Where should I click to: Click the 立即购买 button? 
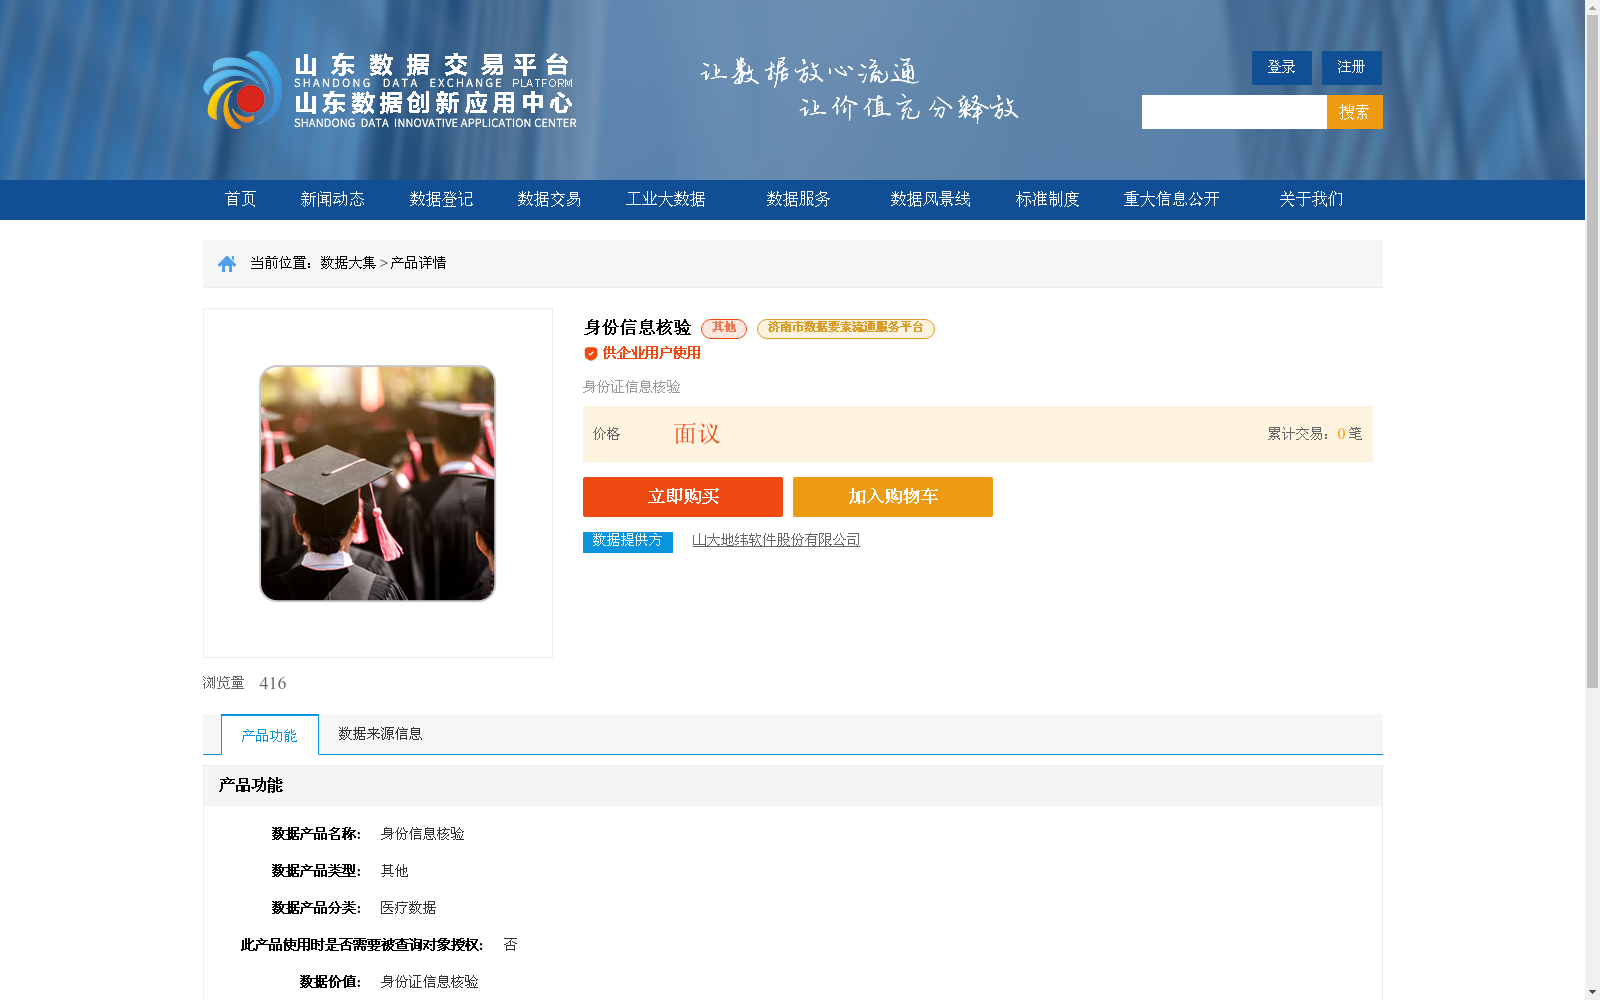point(683,497)
